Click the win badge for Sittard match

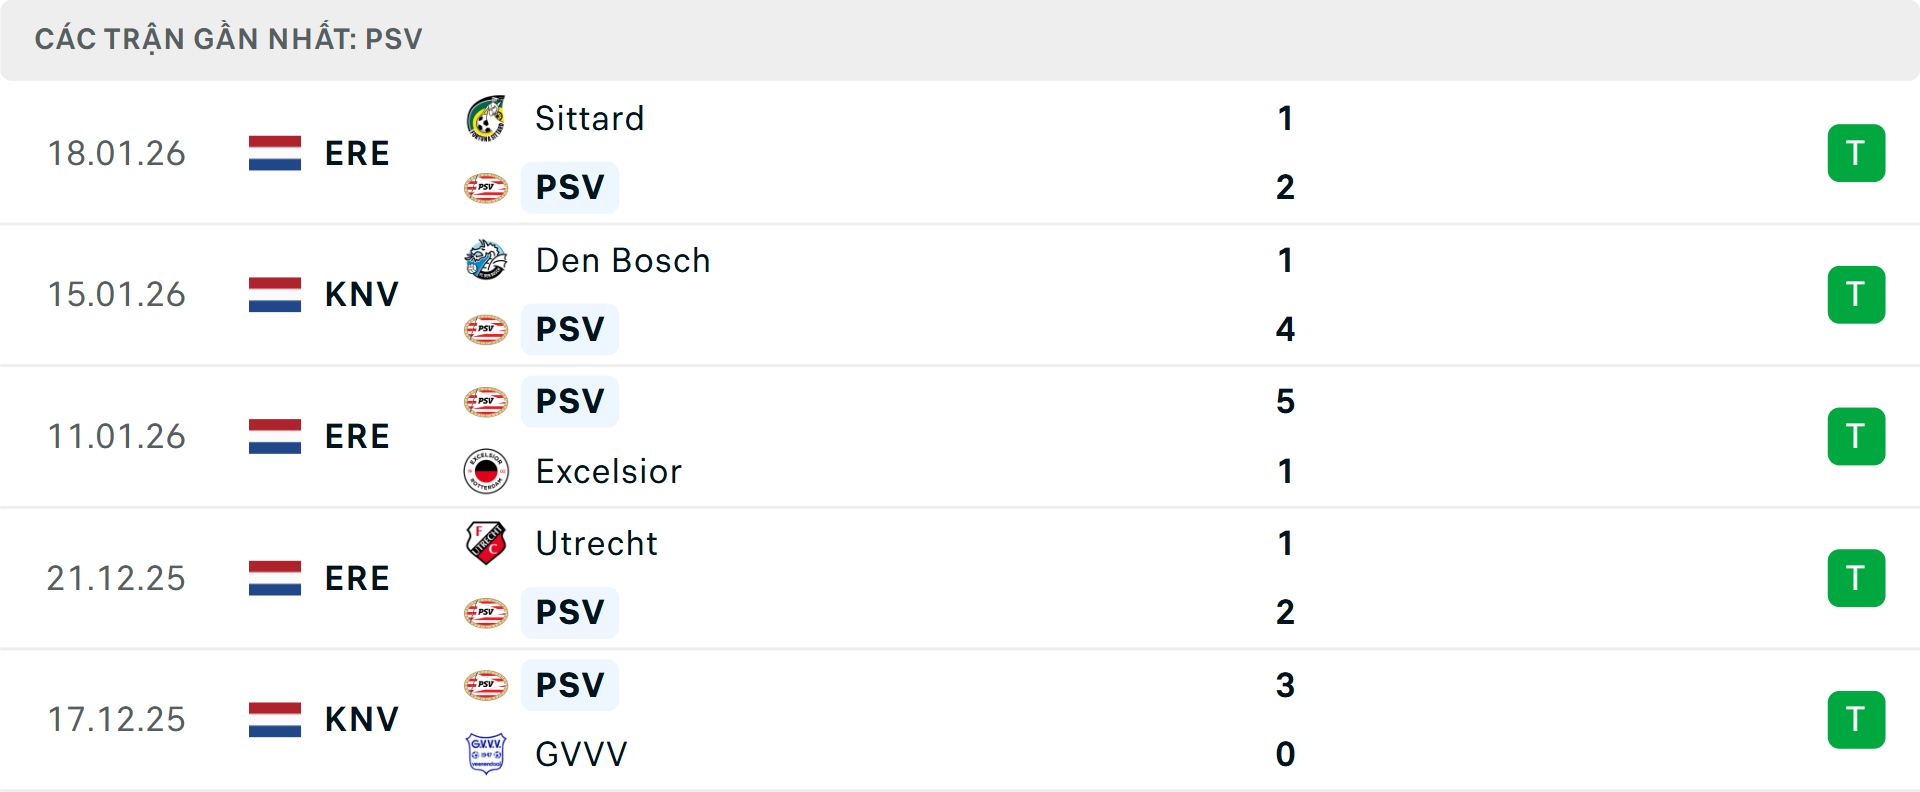click(x=1856, y=153)
